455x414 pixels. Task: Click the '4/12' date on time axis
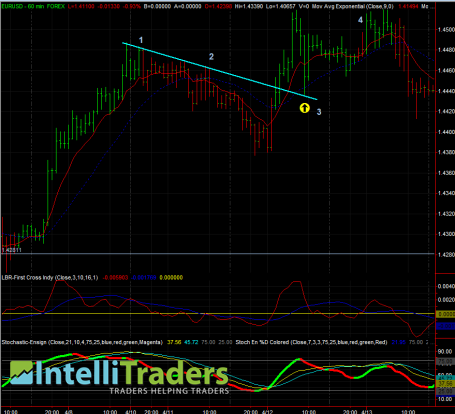tap(267, 412)
